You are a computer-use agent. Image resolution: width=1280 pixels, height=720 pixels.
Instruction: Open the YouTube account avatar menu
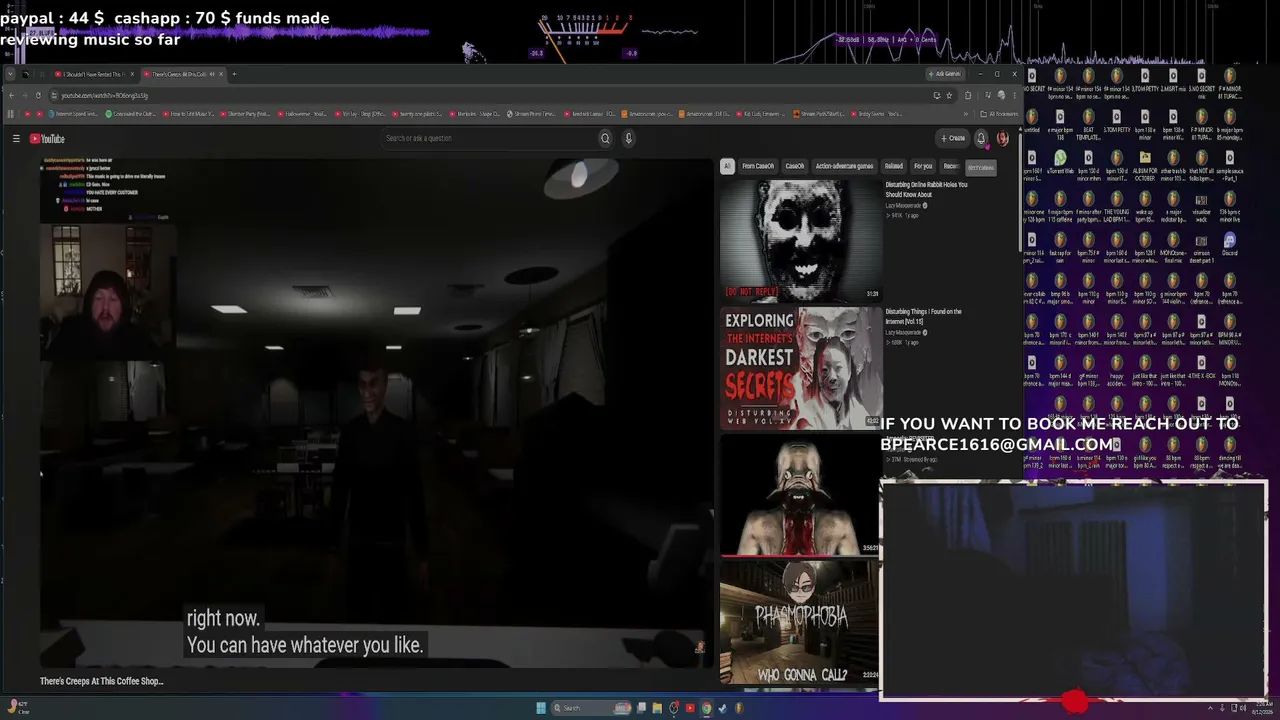coord(1003,138)
